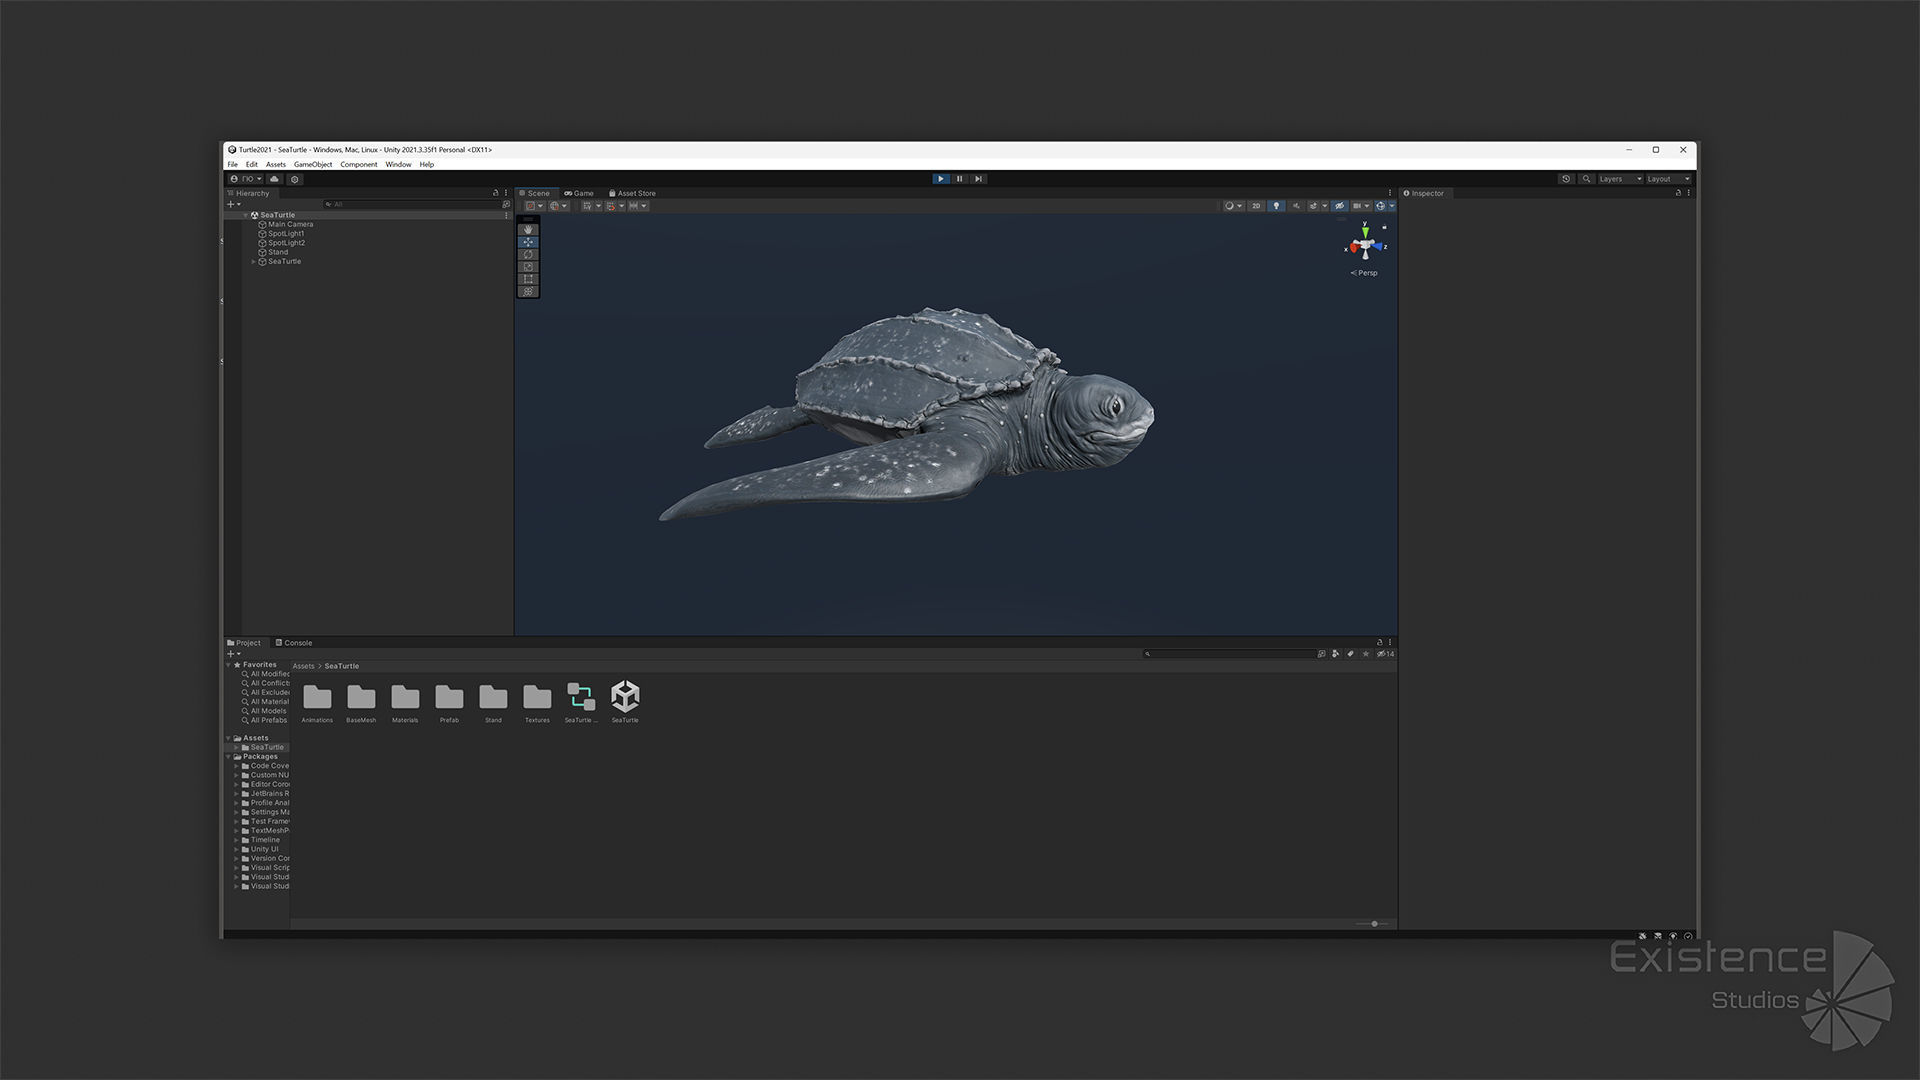Screen dimensions: 1920x1080
Task: Toggle 2D view mode
Action: coord(1256,206)
